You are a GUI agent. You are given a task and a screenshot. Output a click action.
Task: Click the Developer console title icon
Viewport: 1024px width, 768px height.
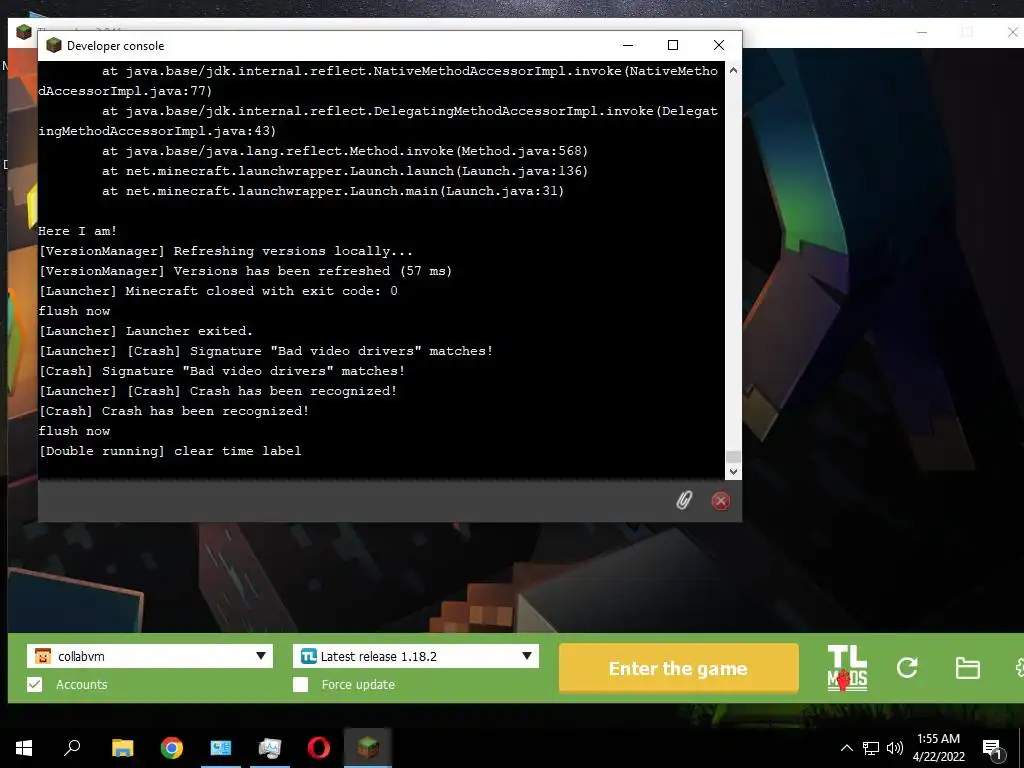point(54,45)
